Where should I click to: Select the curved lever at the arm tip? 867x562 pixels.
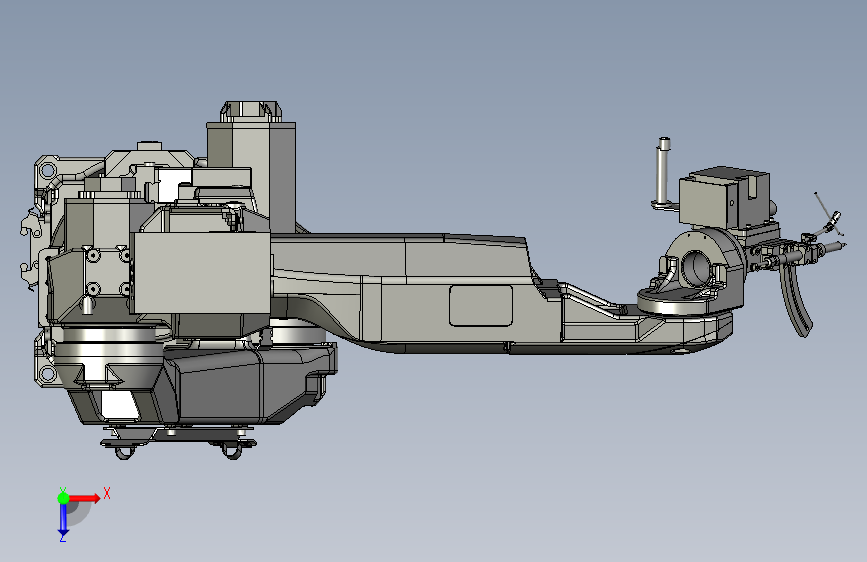pos(796,300)
